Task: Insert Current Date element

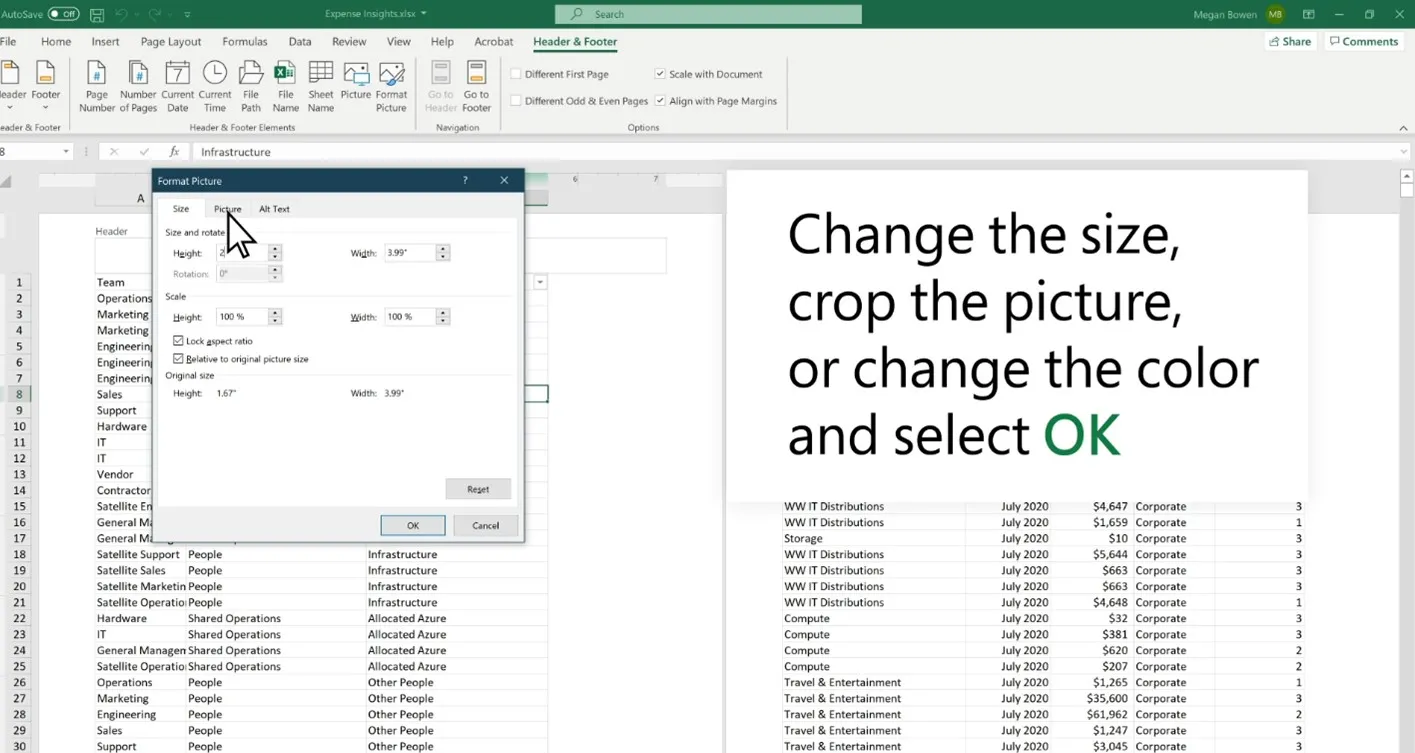Action: (x=177, y=86)
